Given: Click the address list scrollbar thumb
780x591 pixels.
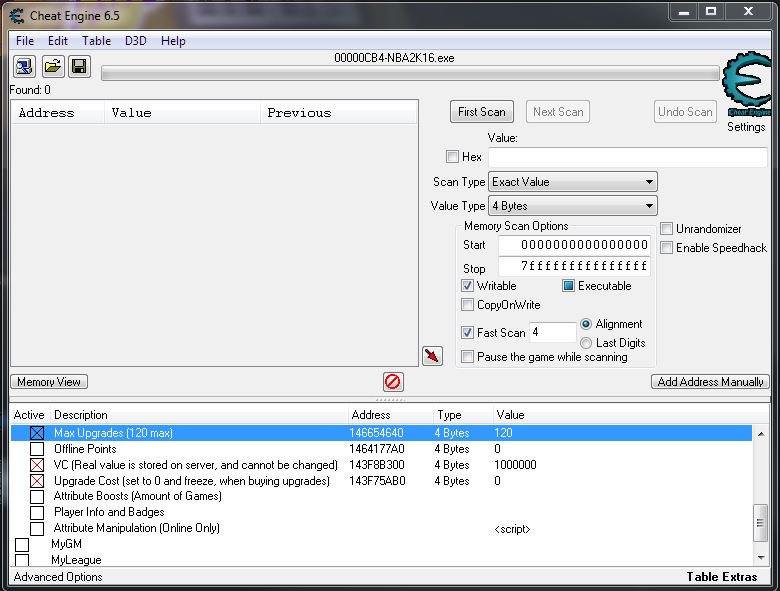Looking at the screenshot, I should click(x=760, y=522).
